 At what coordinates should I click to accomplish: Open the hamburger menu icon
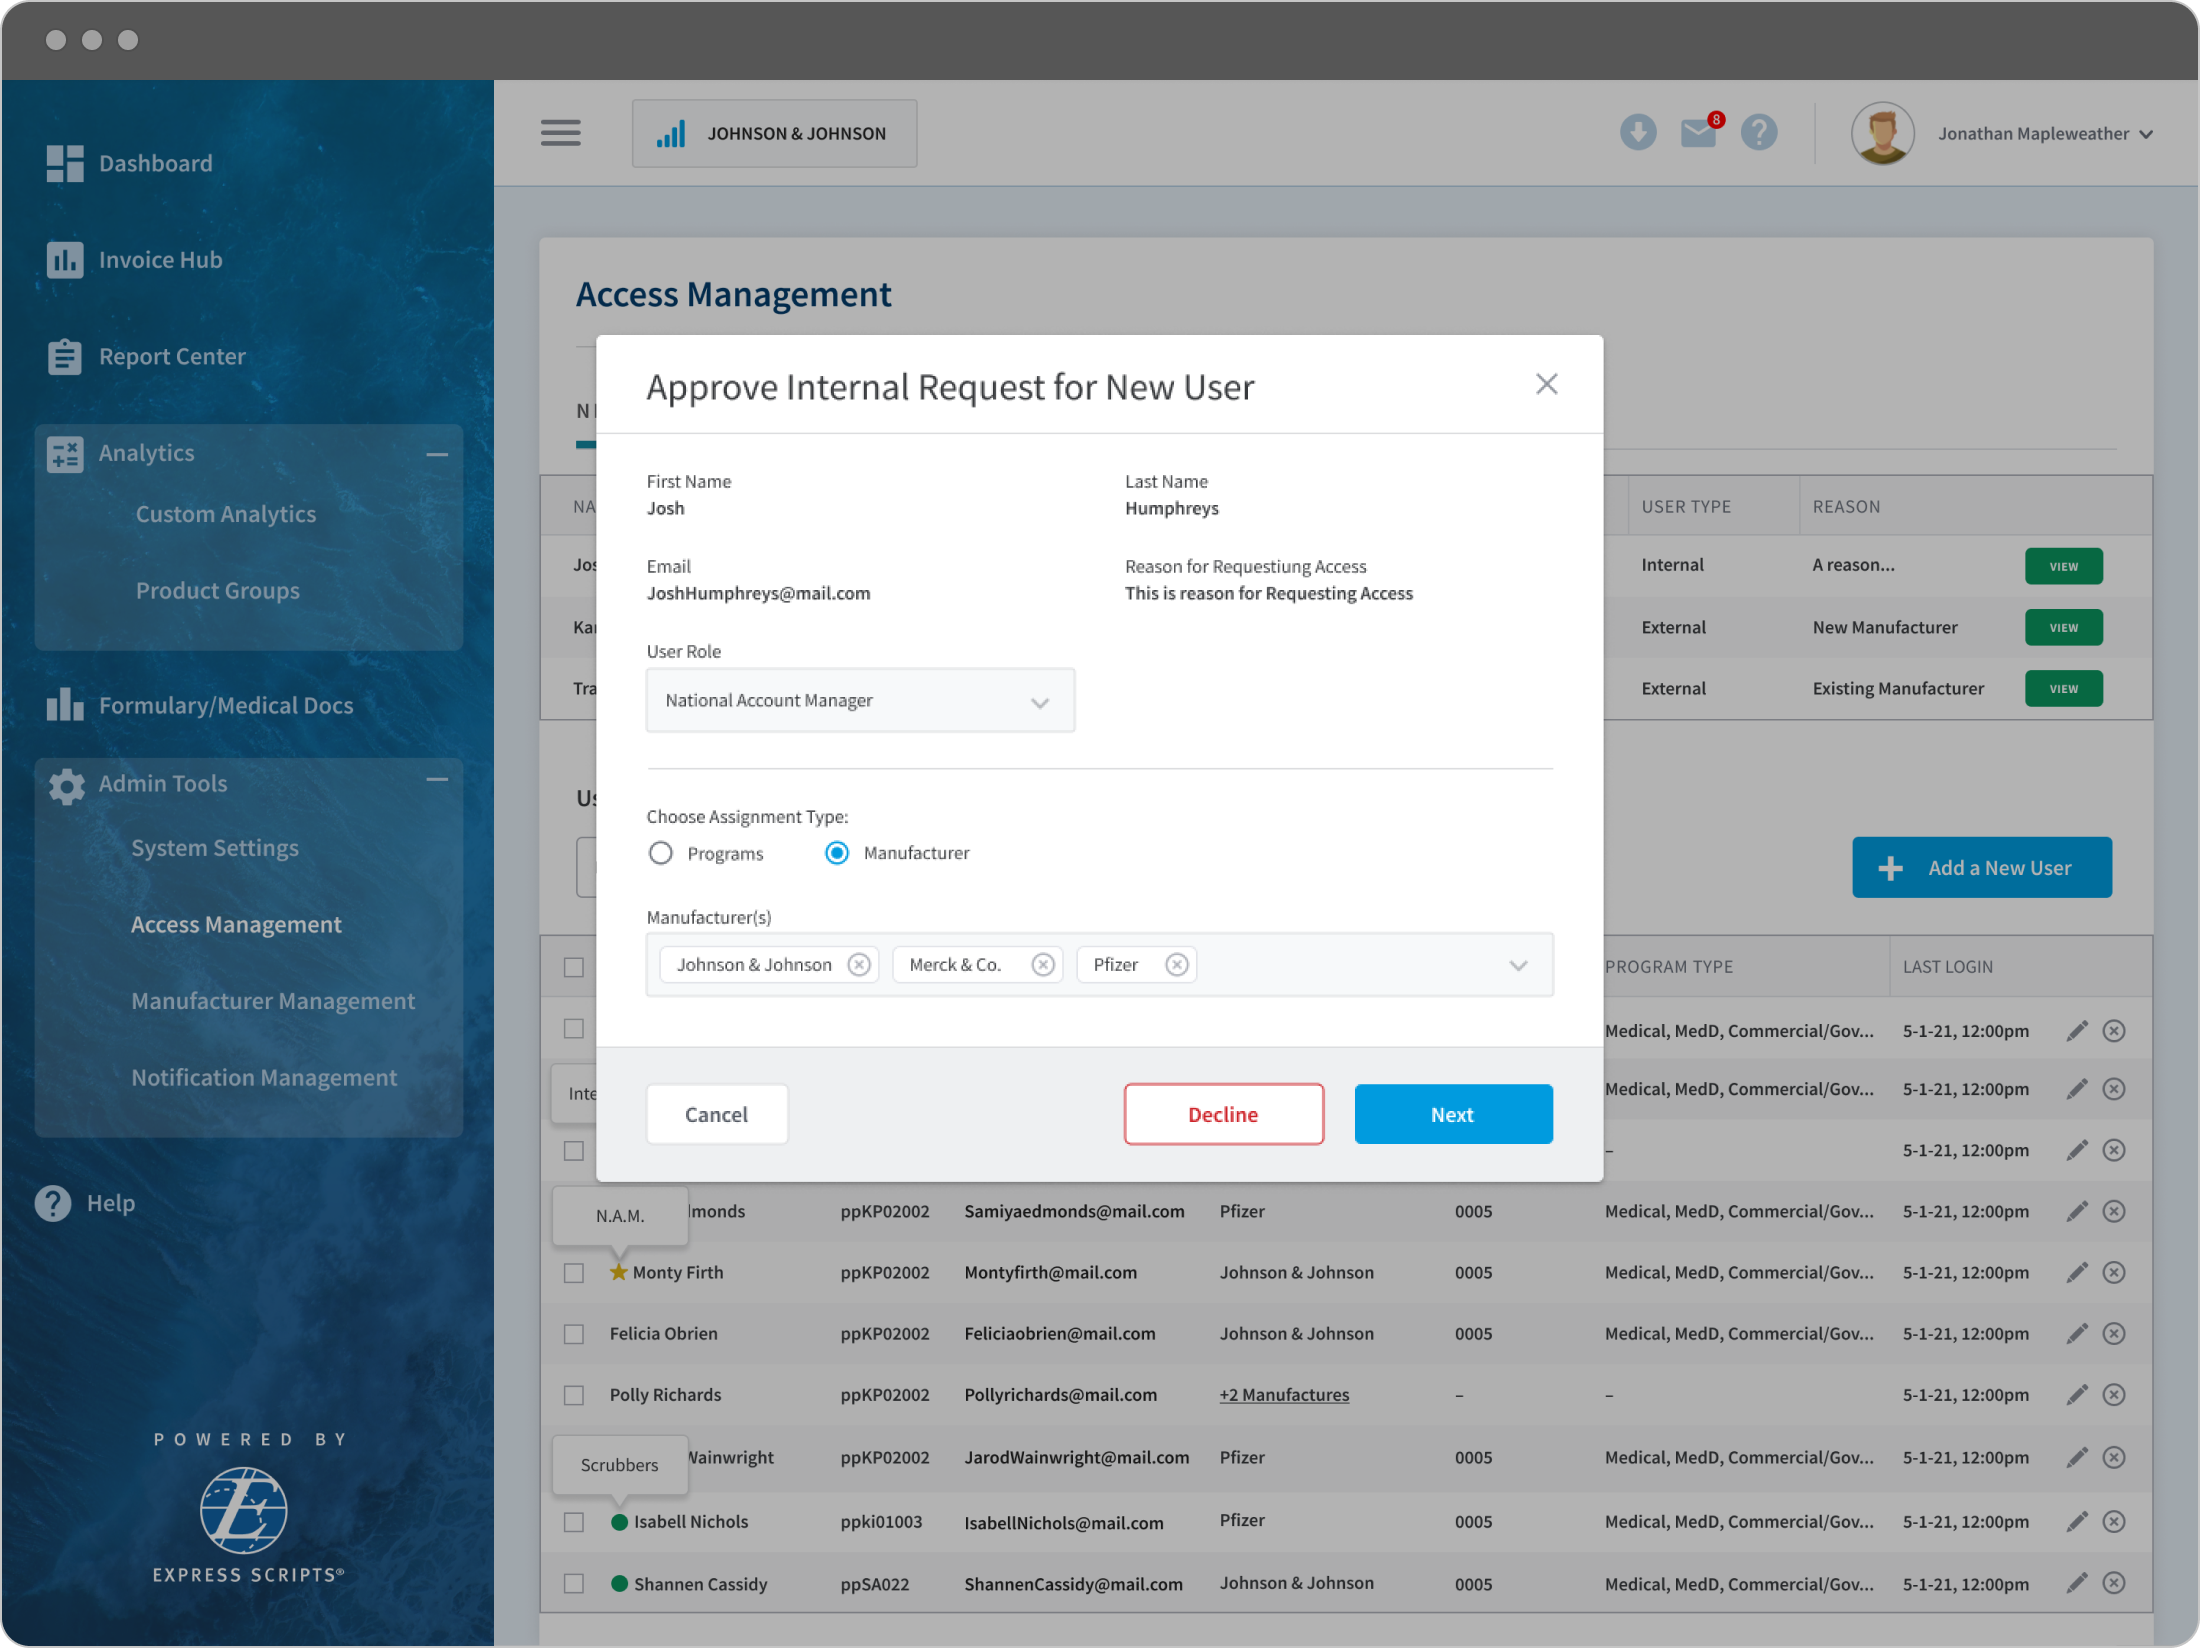(x=560, y=133)
